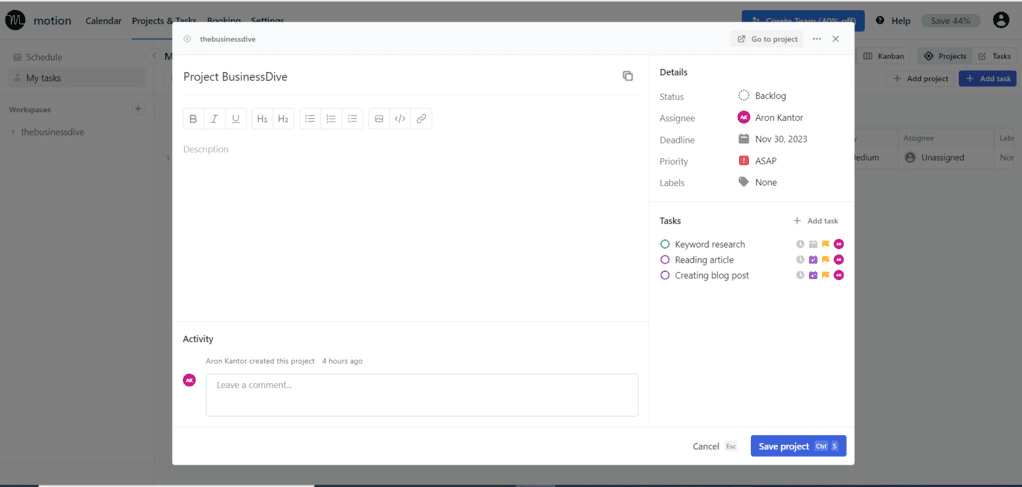Toggle italic formatting in the description toolbar

pyautogui.click(x=214, y=119)
